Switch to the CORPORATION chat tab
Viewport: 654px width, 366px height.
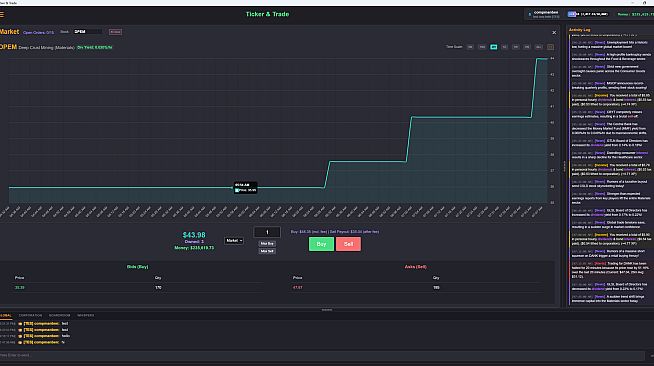30,316
